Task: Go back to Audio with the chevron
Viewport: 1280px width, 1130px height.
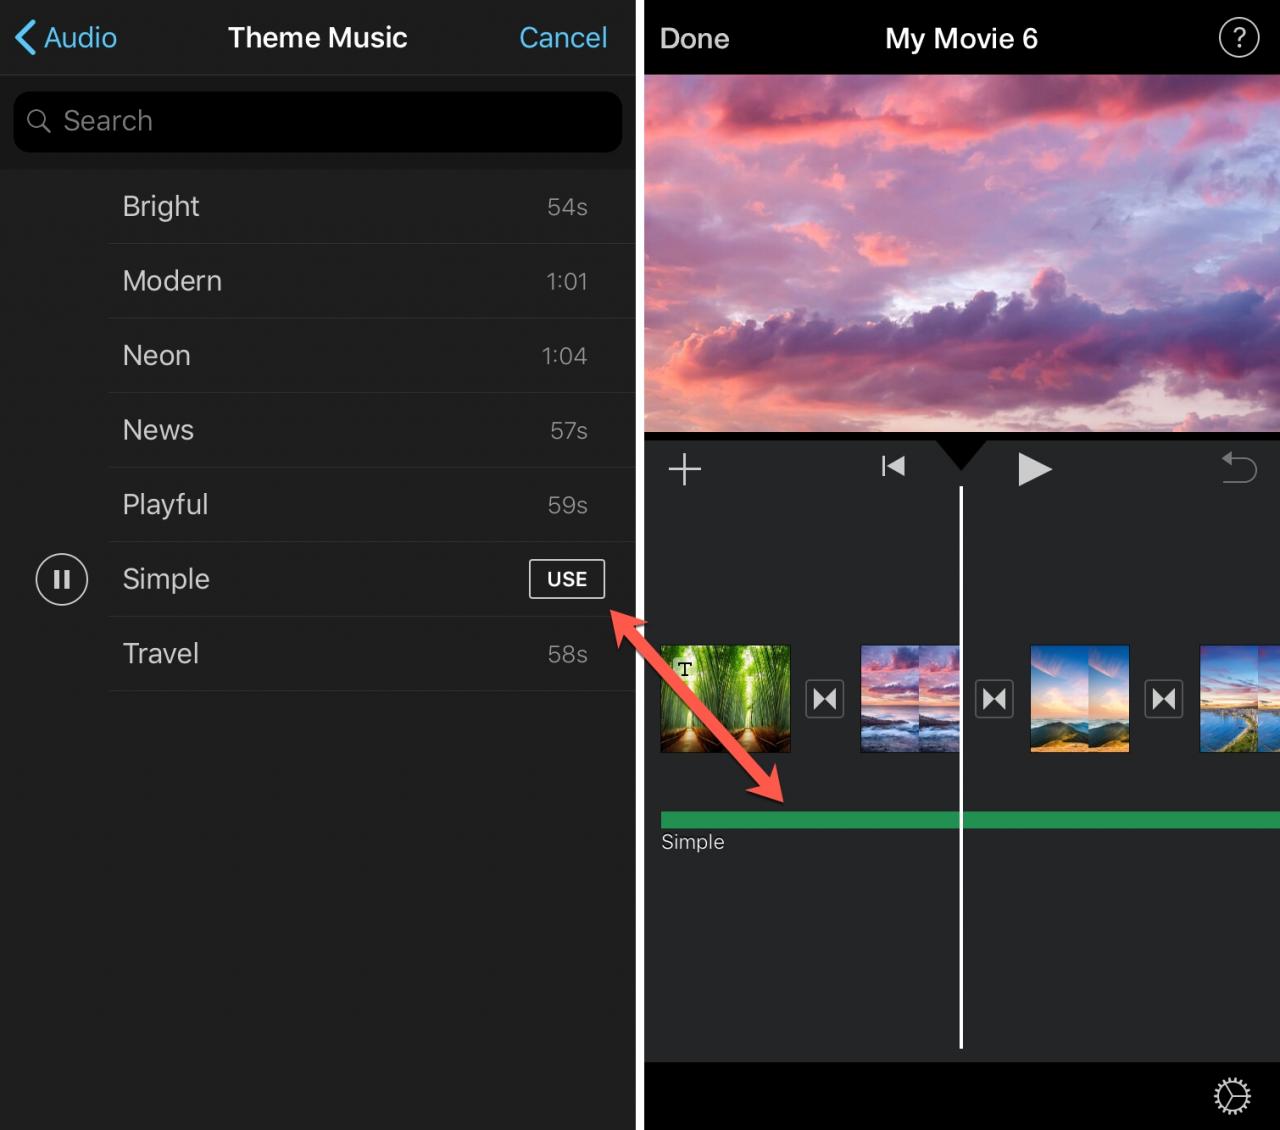Action: 66,38
